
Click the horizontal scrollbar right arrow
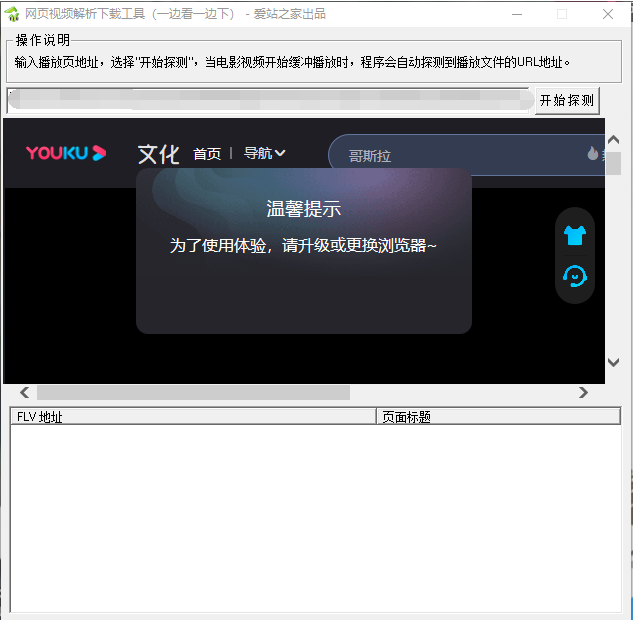tap(584, 393)
